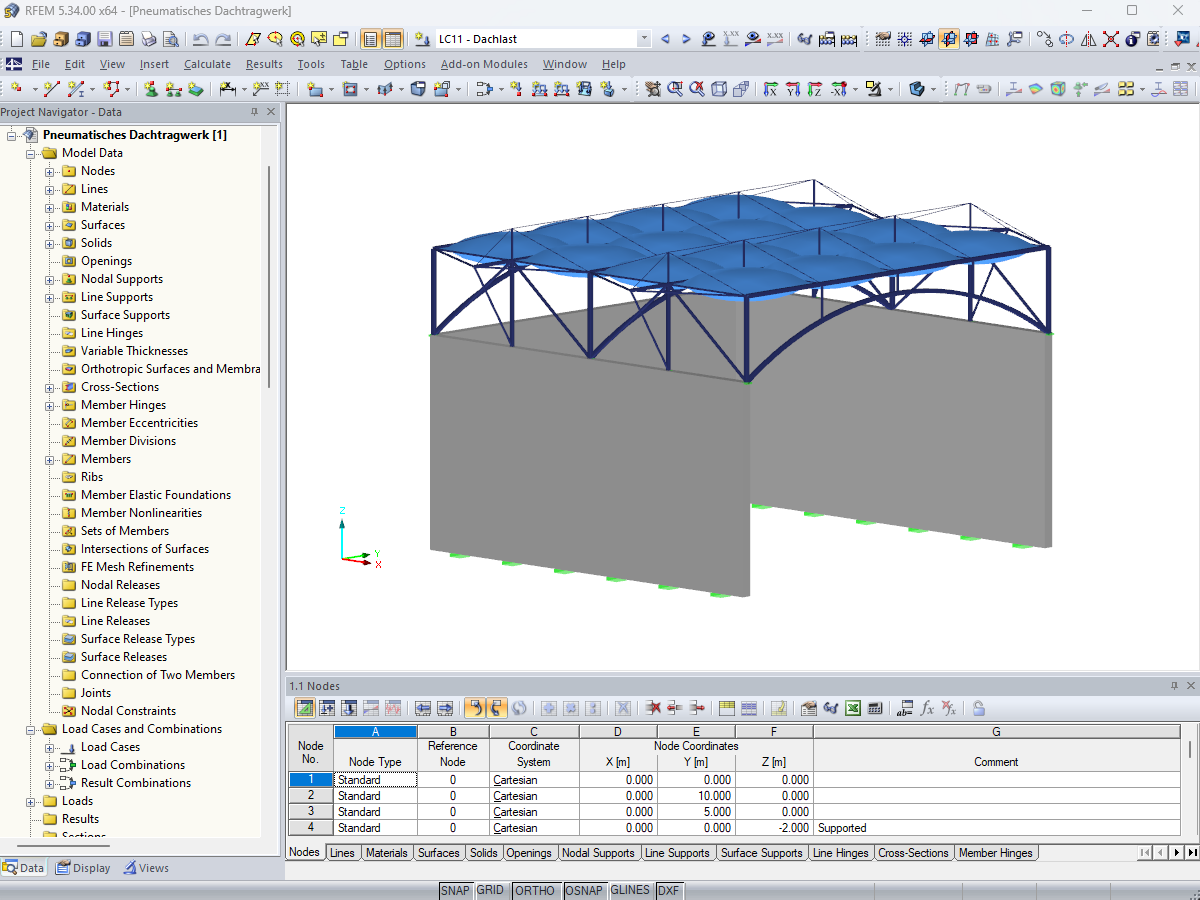Toggle ORTHO mode in status bar
This screenshot has height=900, width=1200.
pos(535,890)
